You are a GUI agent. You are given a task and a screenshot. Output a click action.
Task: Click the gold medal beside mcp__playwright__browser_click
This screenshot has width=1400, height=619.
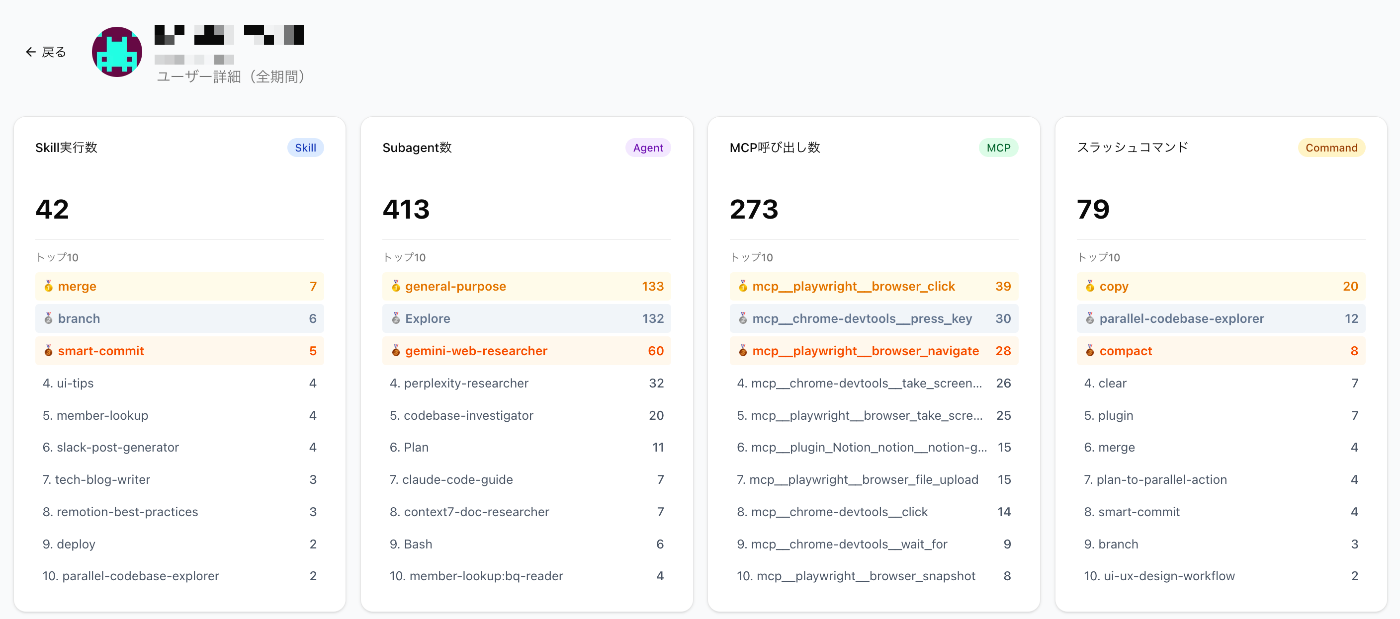click(x=742, y=286)
